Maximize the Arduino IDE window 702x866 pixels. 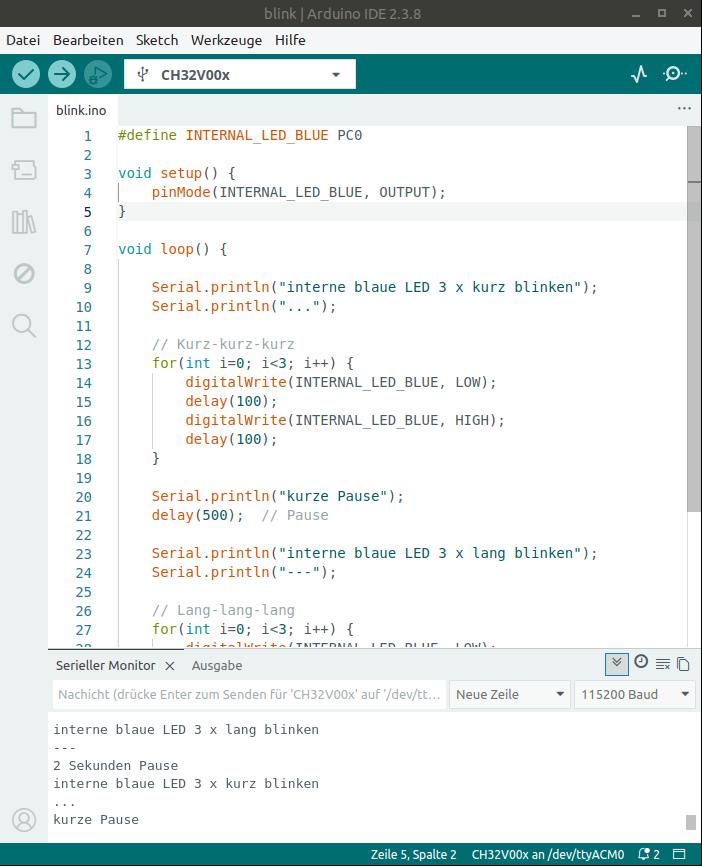click(662, 13)
